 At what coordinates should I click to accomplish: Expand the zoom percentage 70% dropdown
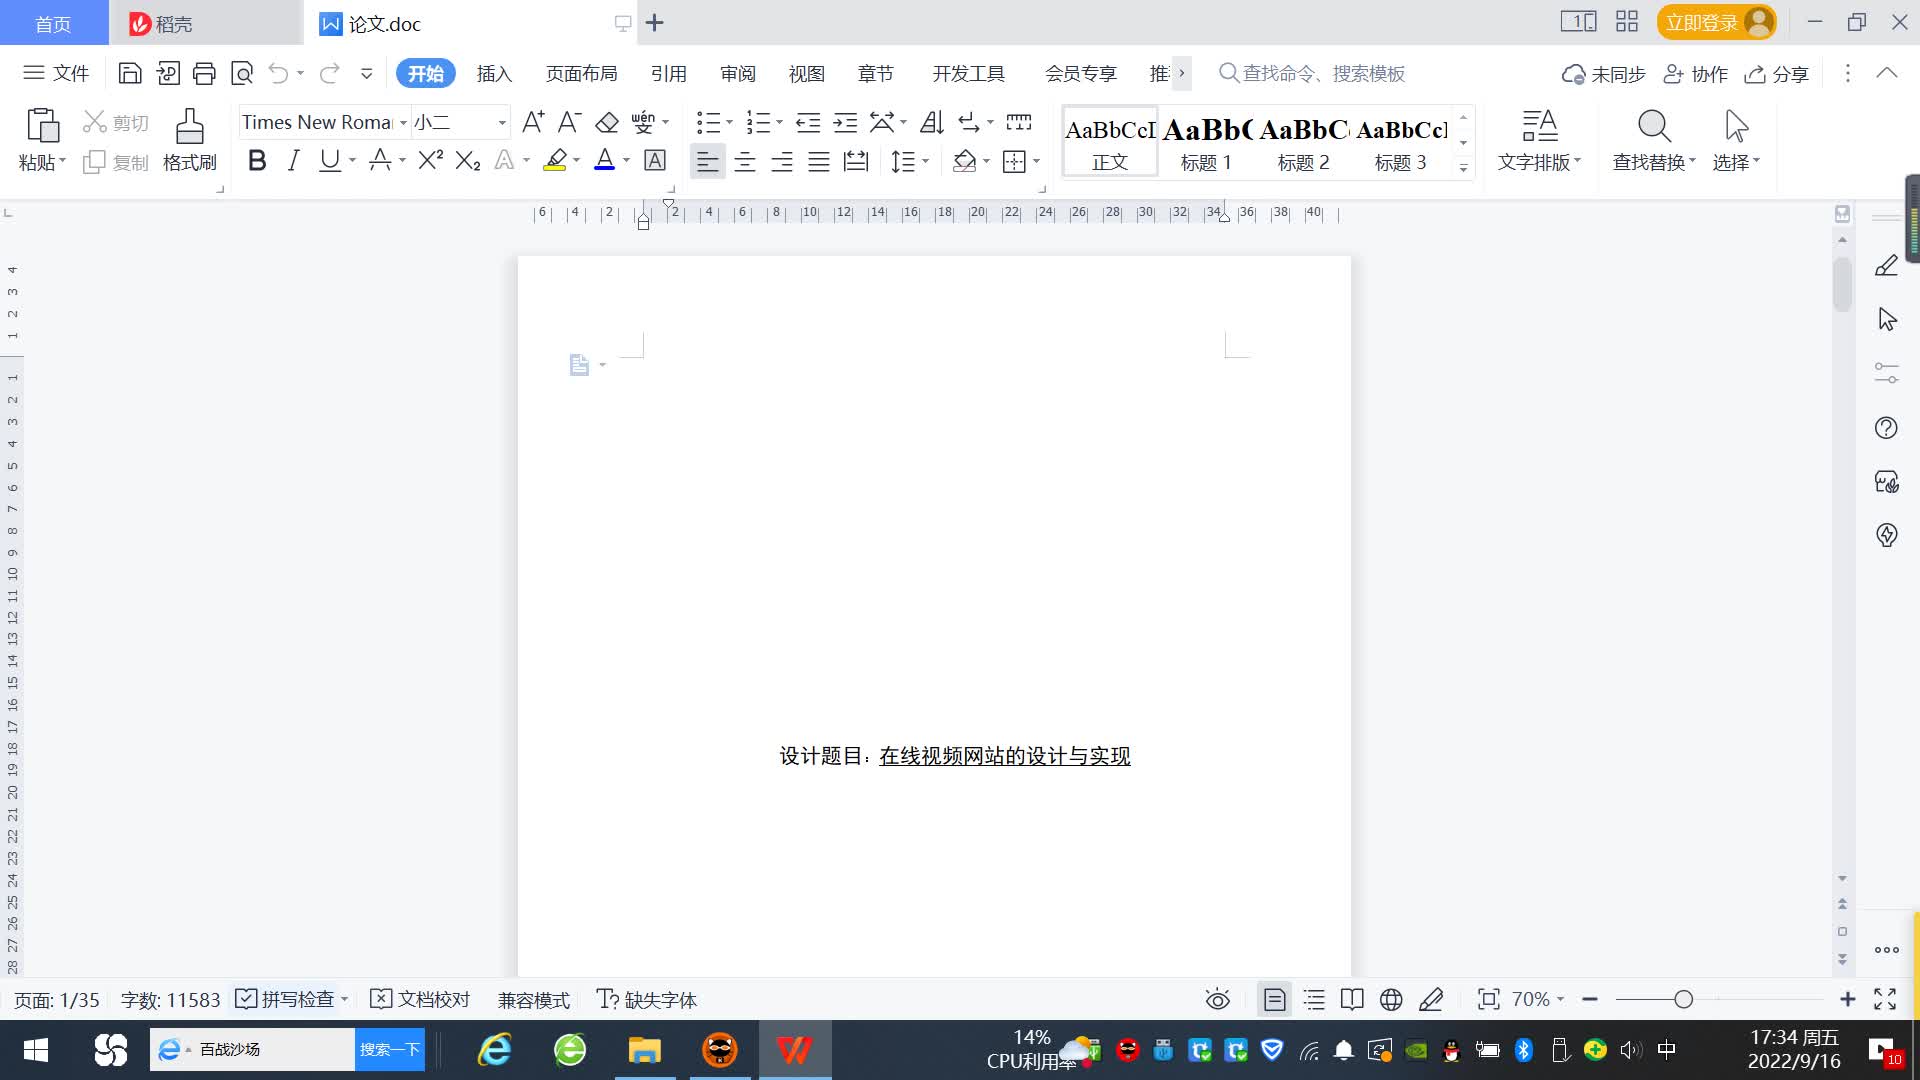point(1538,999)
